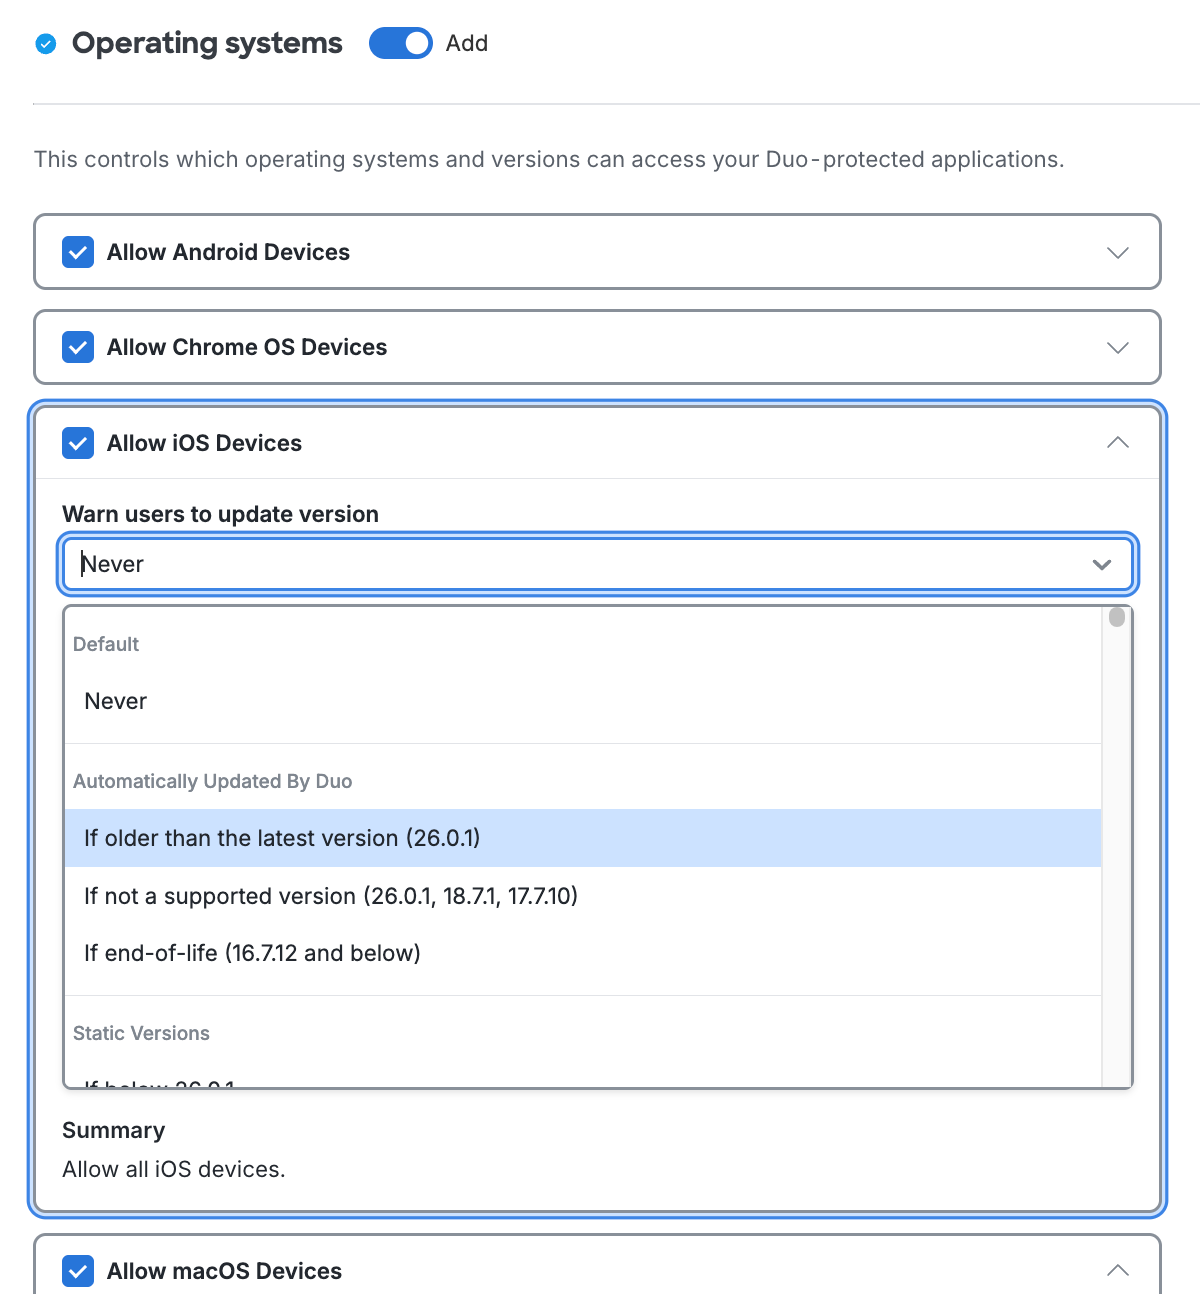Choose the unsupported version warning option
This screenshot has width=1200, height=1294.
click(x=330, y=896)
